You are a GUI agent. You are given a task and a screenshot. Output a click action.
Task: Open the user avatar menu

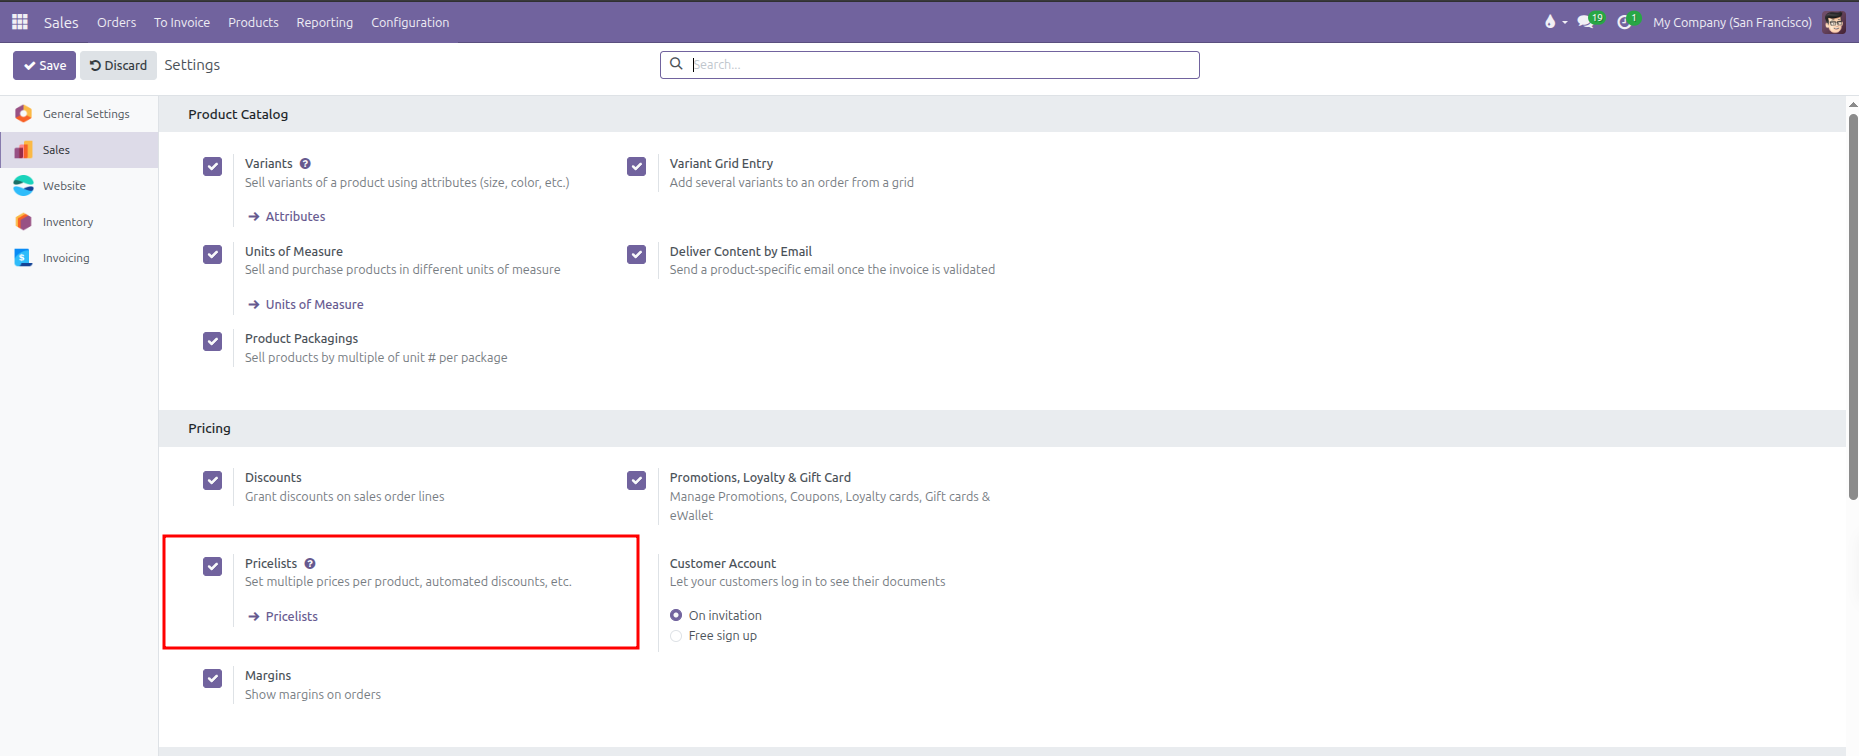tap(1834, 22)
